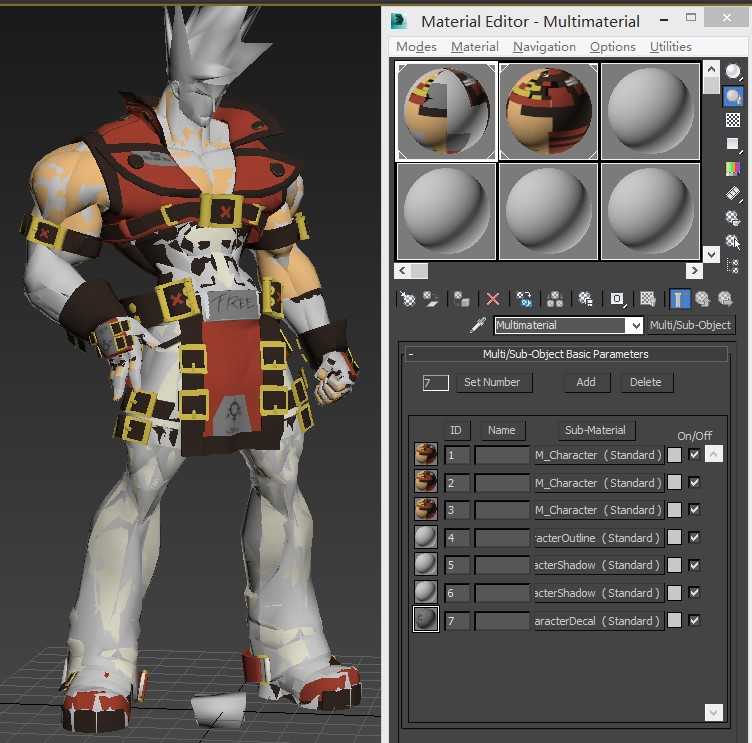Uncheck On/Off box for sub-material ID 2
Image resolution: width=752 pixels, height=743 pixels.
[694, 482]
